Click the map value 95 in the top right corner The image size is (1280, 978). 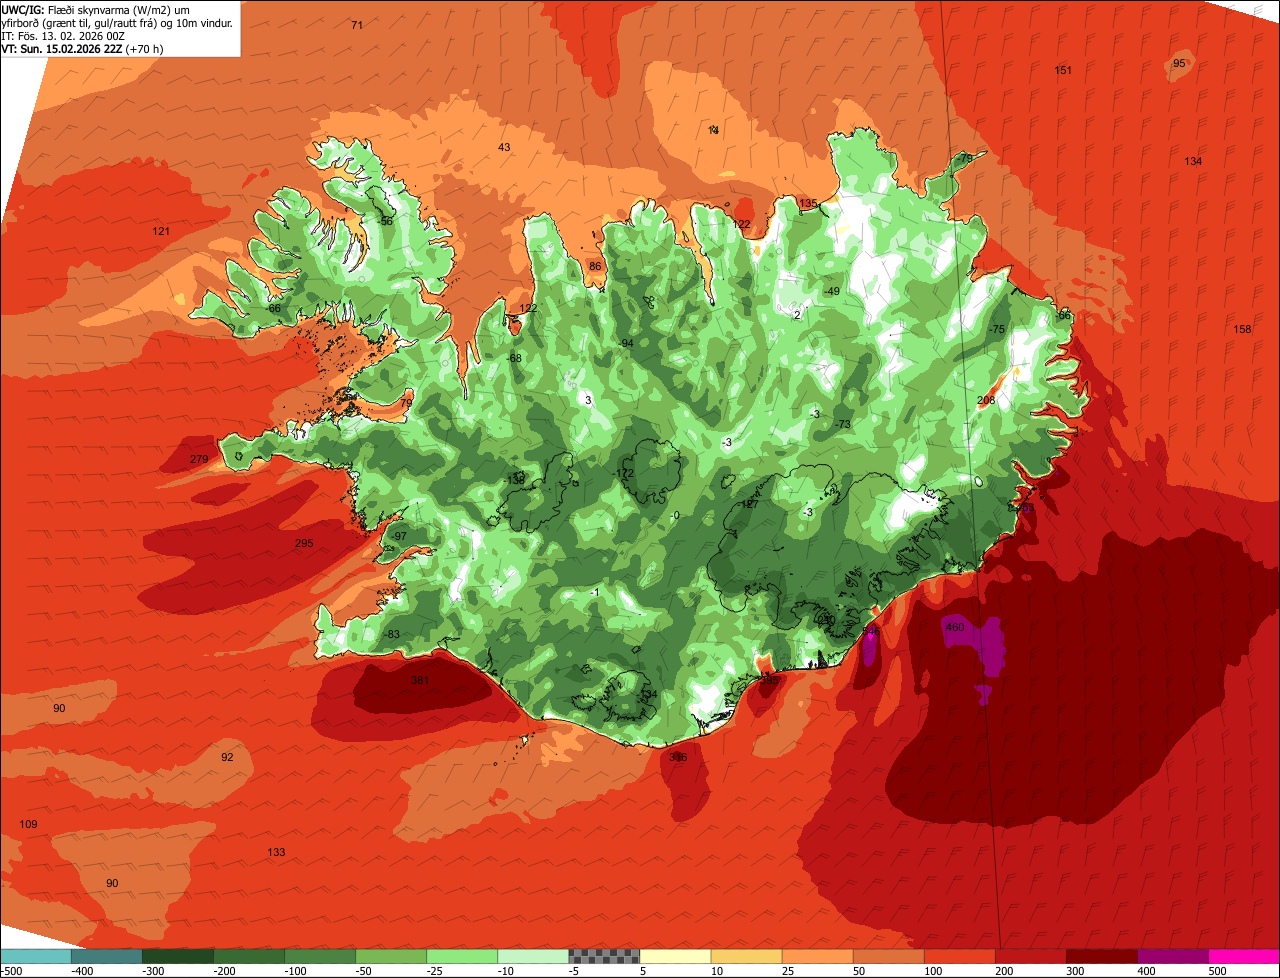click(x=1179, y=63)
